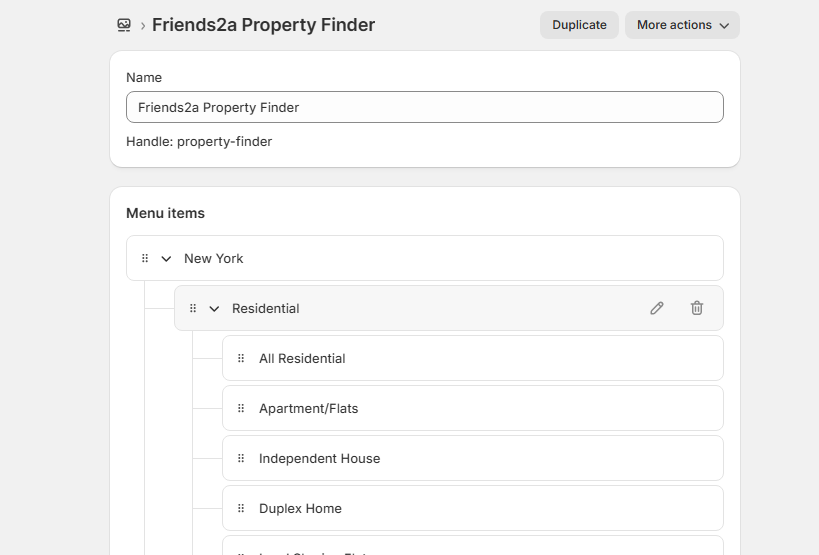Grab the Independent House drag handle
The height and width of the screenshot is (555, 819).
click(x=241, y=458)
